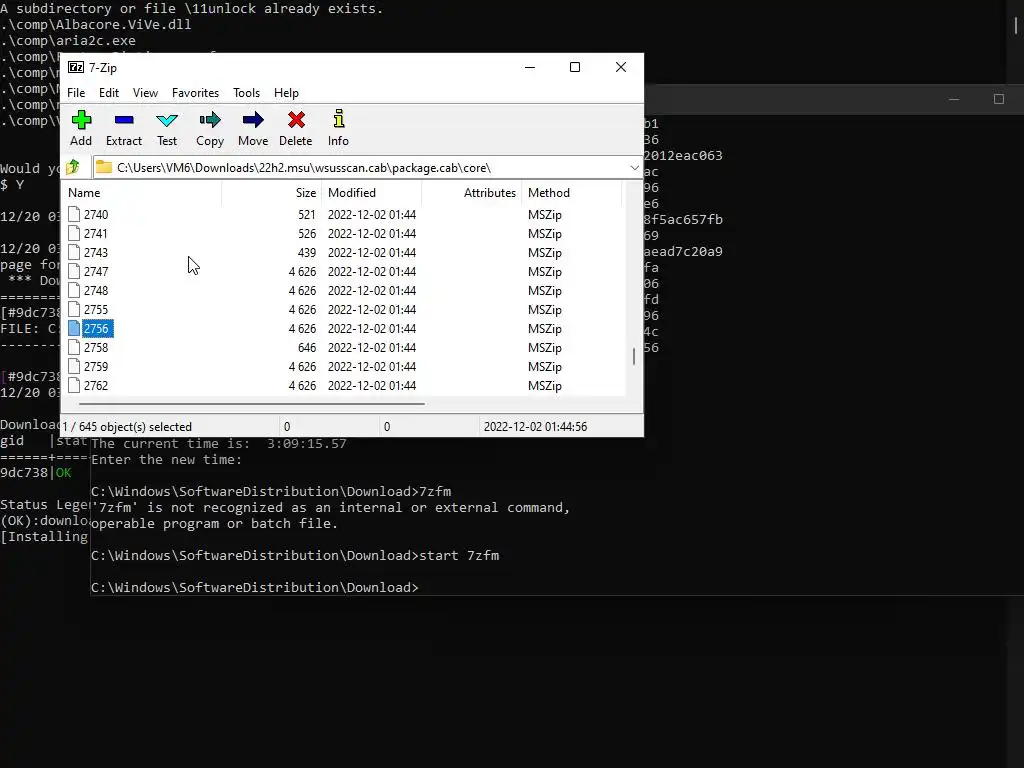
Task: Open the View menu
Action: [x=146, y=93]
